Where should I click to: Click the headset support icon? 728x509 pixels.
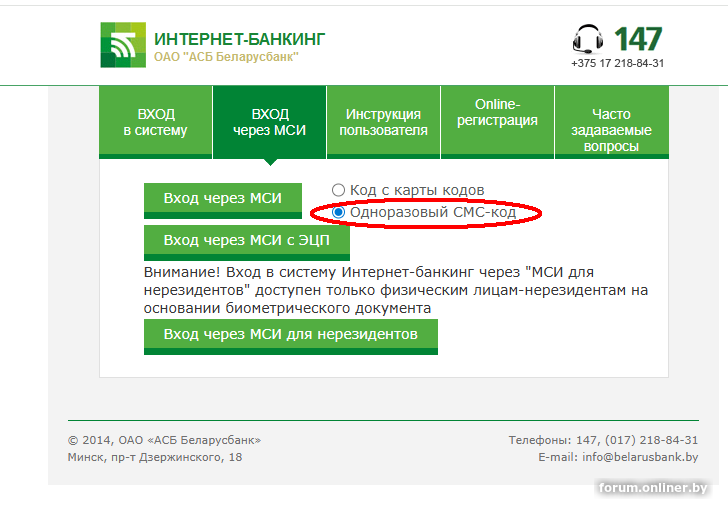[588, 39]
